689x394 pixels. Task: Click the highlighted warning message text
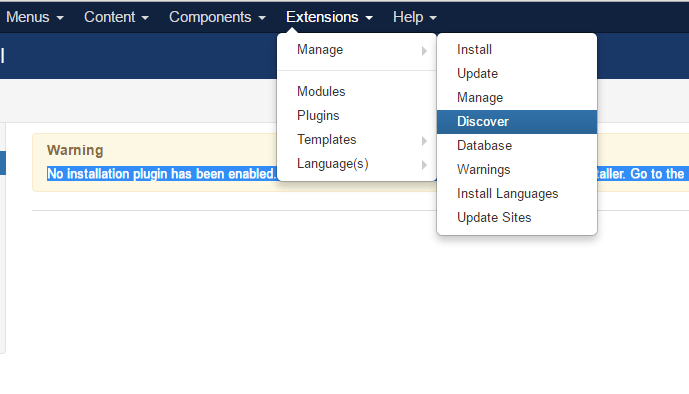pyautogui.click(x=162, y=174)
